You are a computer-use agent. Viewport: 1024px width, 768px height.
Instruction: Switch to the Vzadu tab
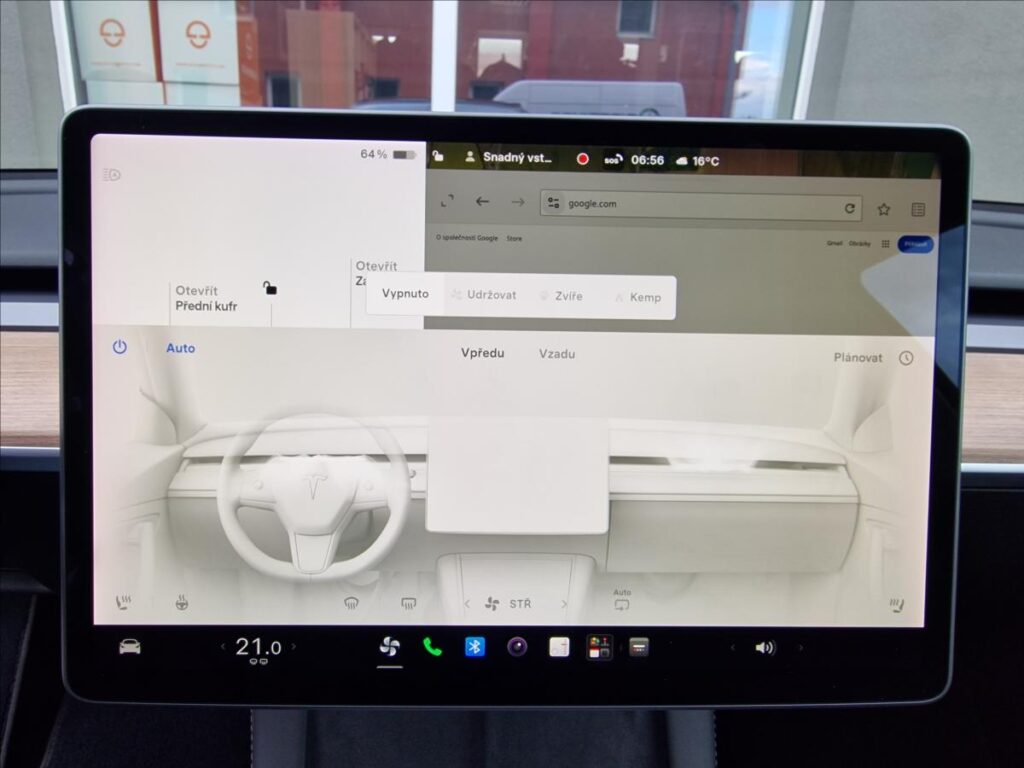tap(557, 354)
